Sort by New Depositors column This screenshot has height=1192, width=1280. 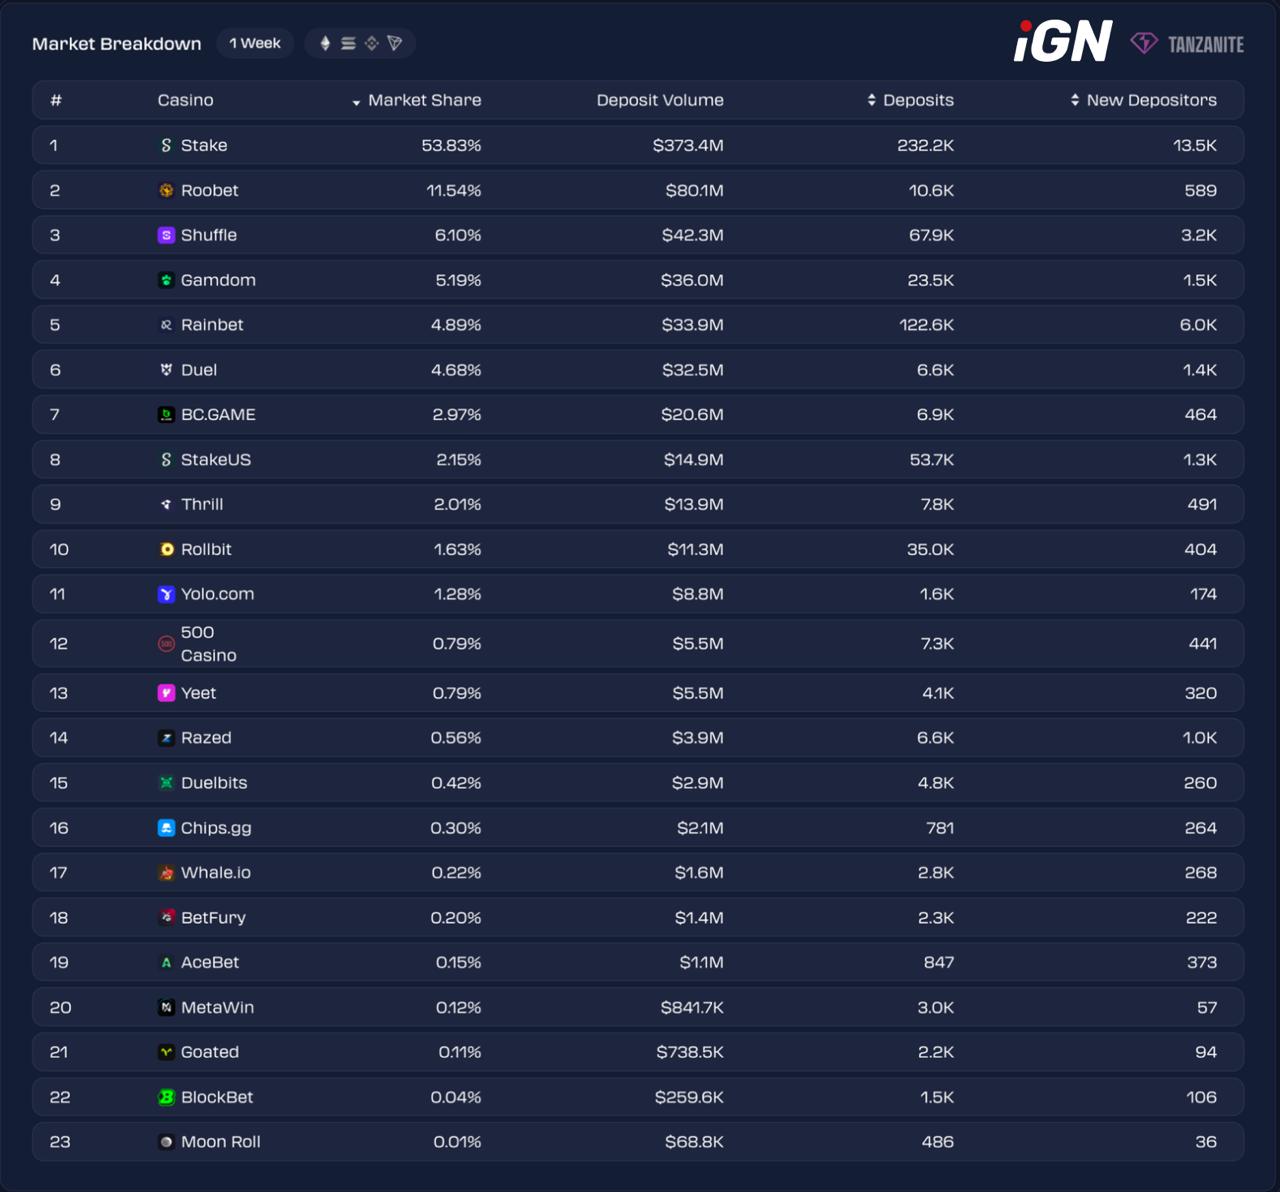[1143, 100]
